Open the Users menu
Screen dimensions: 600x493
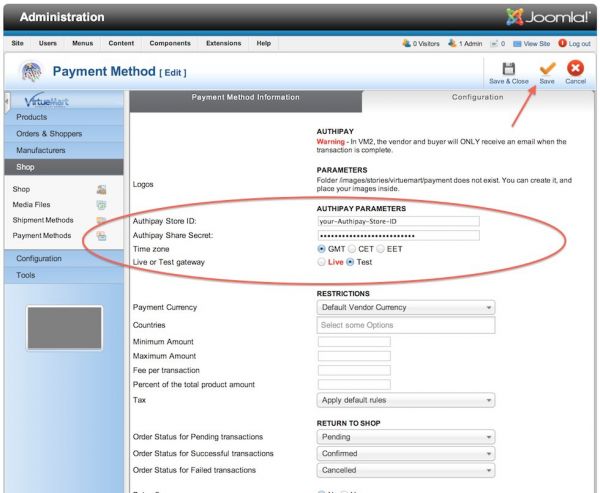click(x=48, y=43)
